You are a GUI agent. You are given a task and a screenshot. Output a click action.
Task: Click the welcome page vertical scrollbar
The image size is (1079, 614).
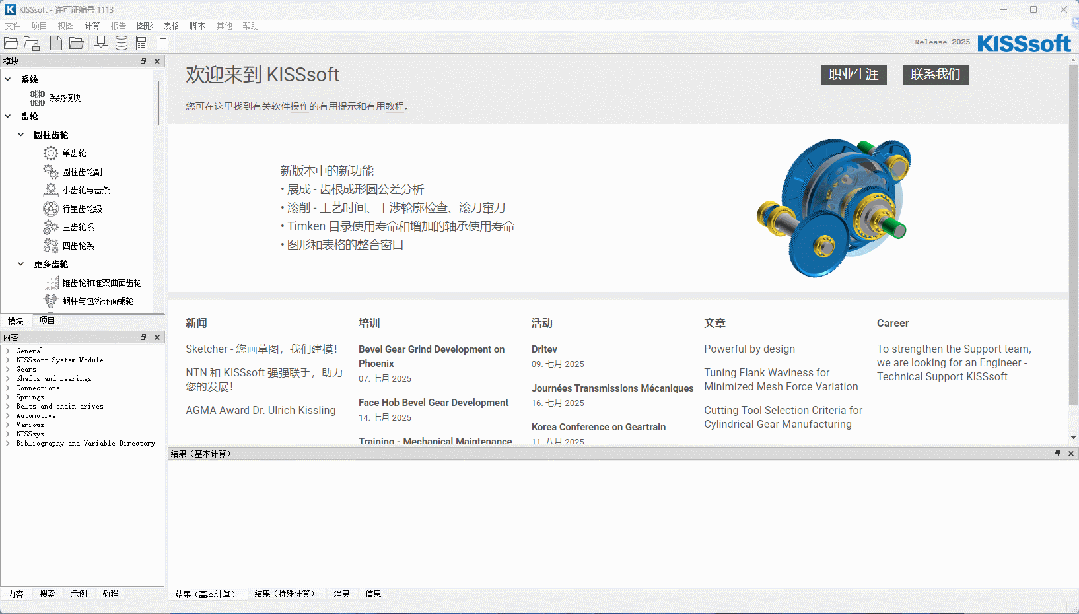click(x=1073, y=234)
